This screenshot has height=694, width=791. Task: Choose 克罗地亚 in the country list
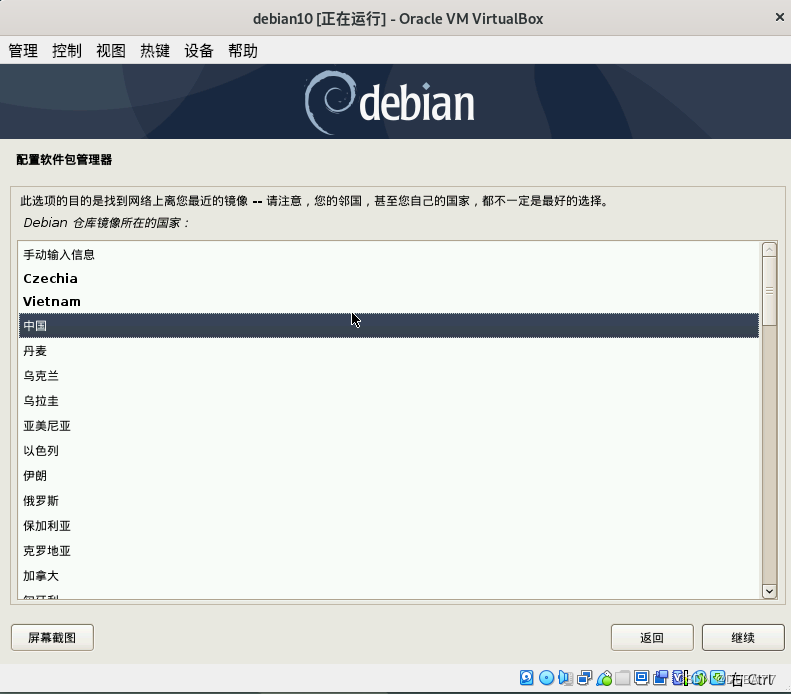389,551
